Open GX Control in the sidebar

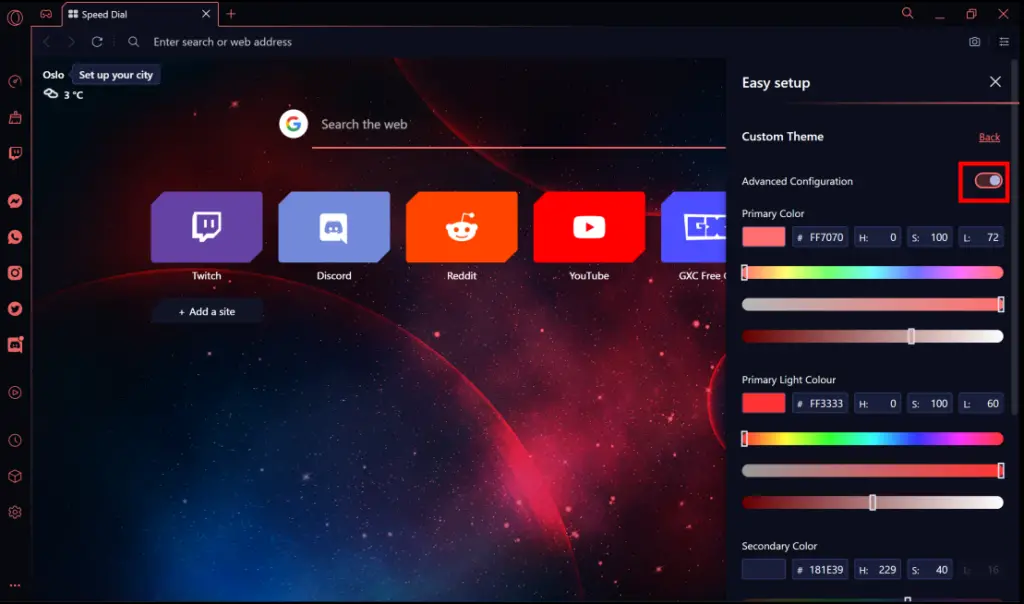click(15, 82)
